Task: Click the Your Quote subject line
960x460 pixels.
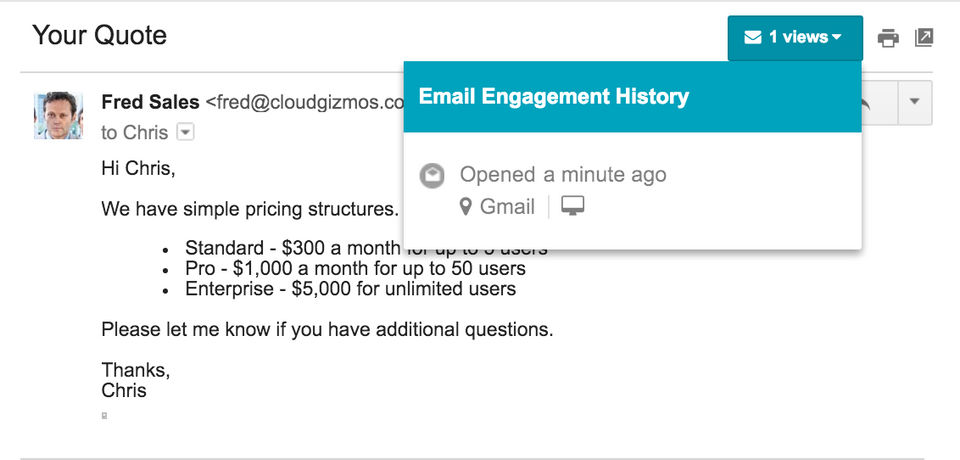Action: [99, 37]
